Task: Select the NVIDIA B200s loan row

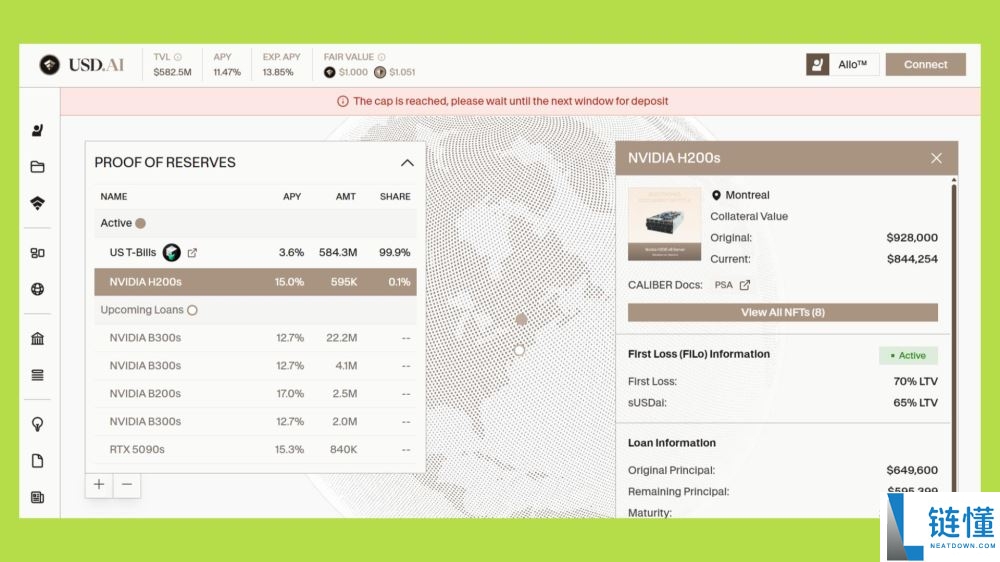Action: point(255,394)
